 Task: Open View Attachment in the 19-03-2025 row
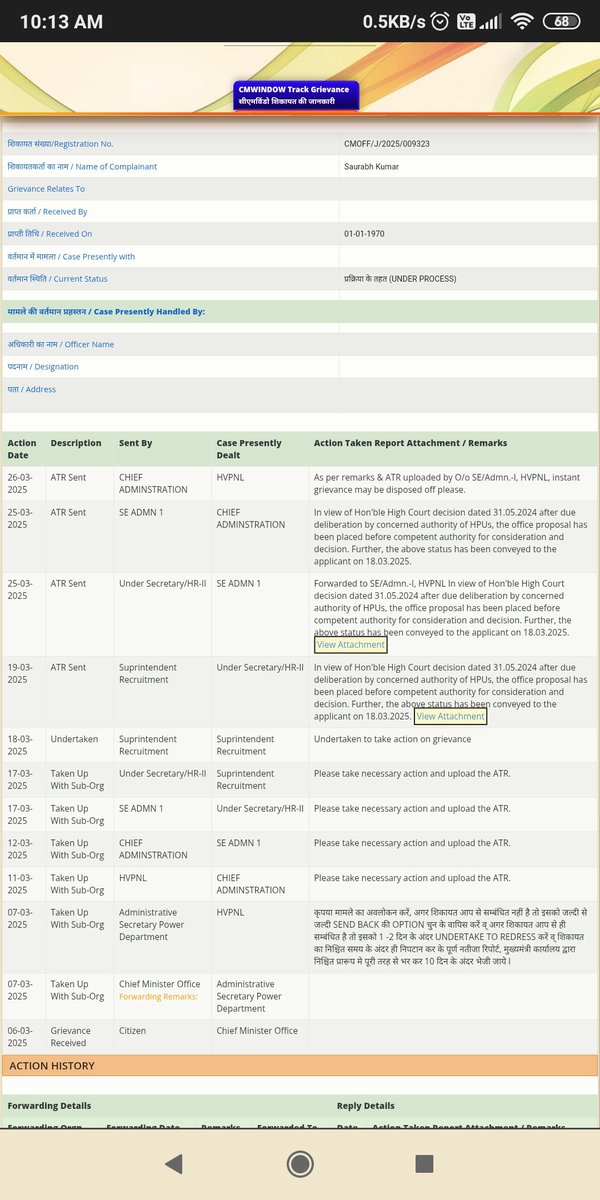450,716
